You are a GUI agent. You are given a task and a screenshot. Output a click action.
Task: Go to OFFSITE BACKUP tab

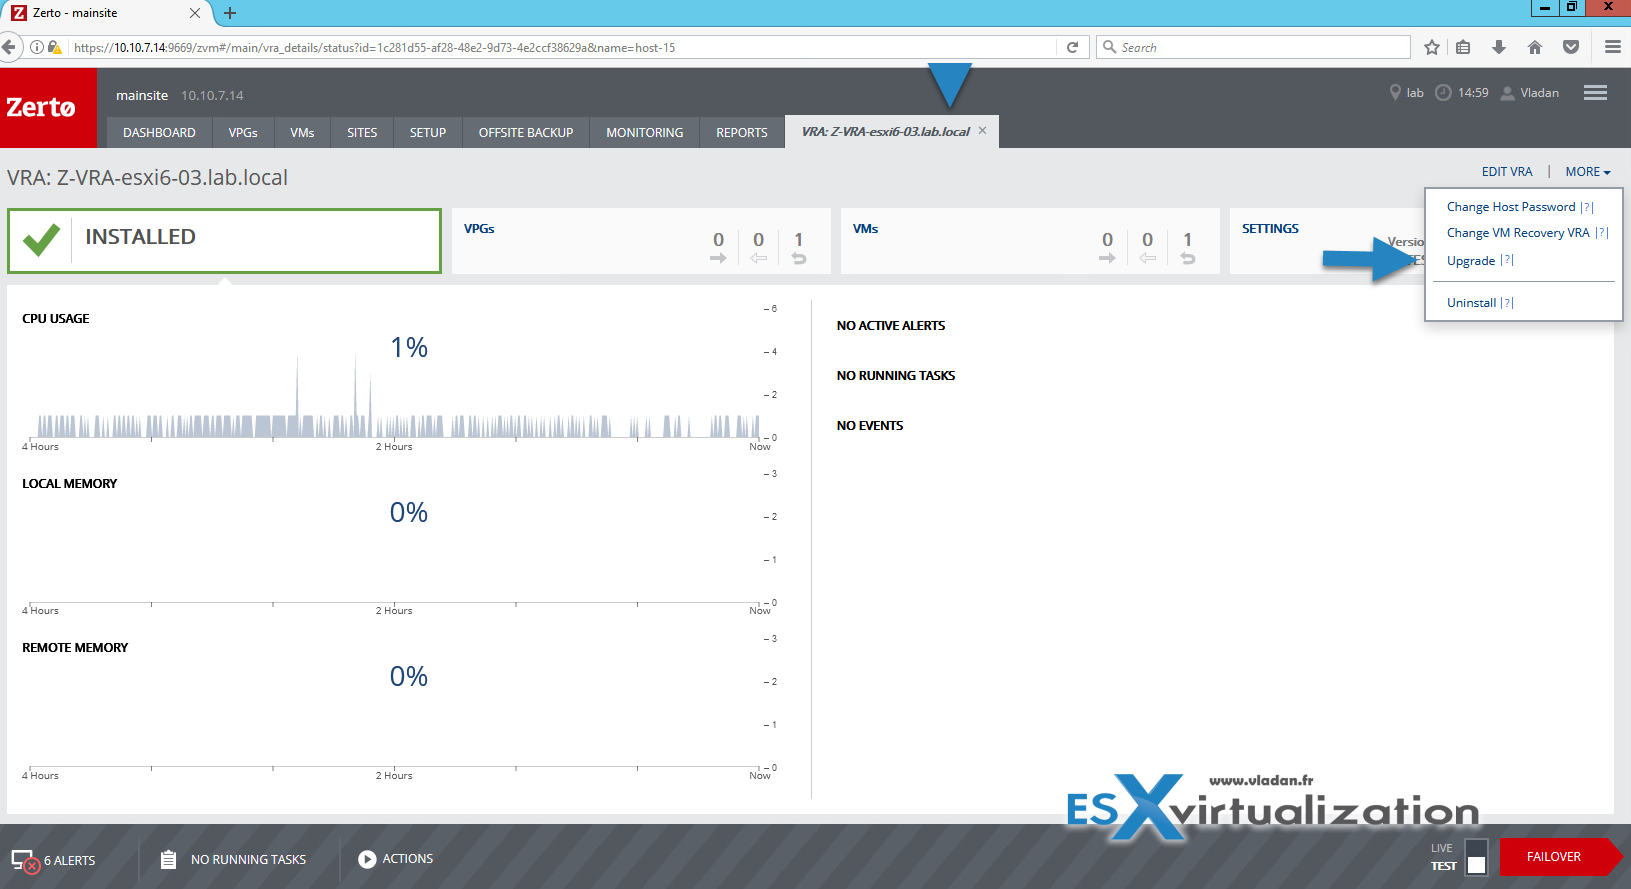point(526,132)
